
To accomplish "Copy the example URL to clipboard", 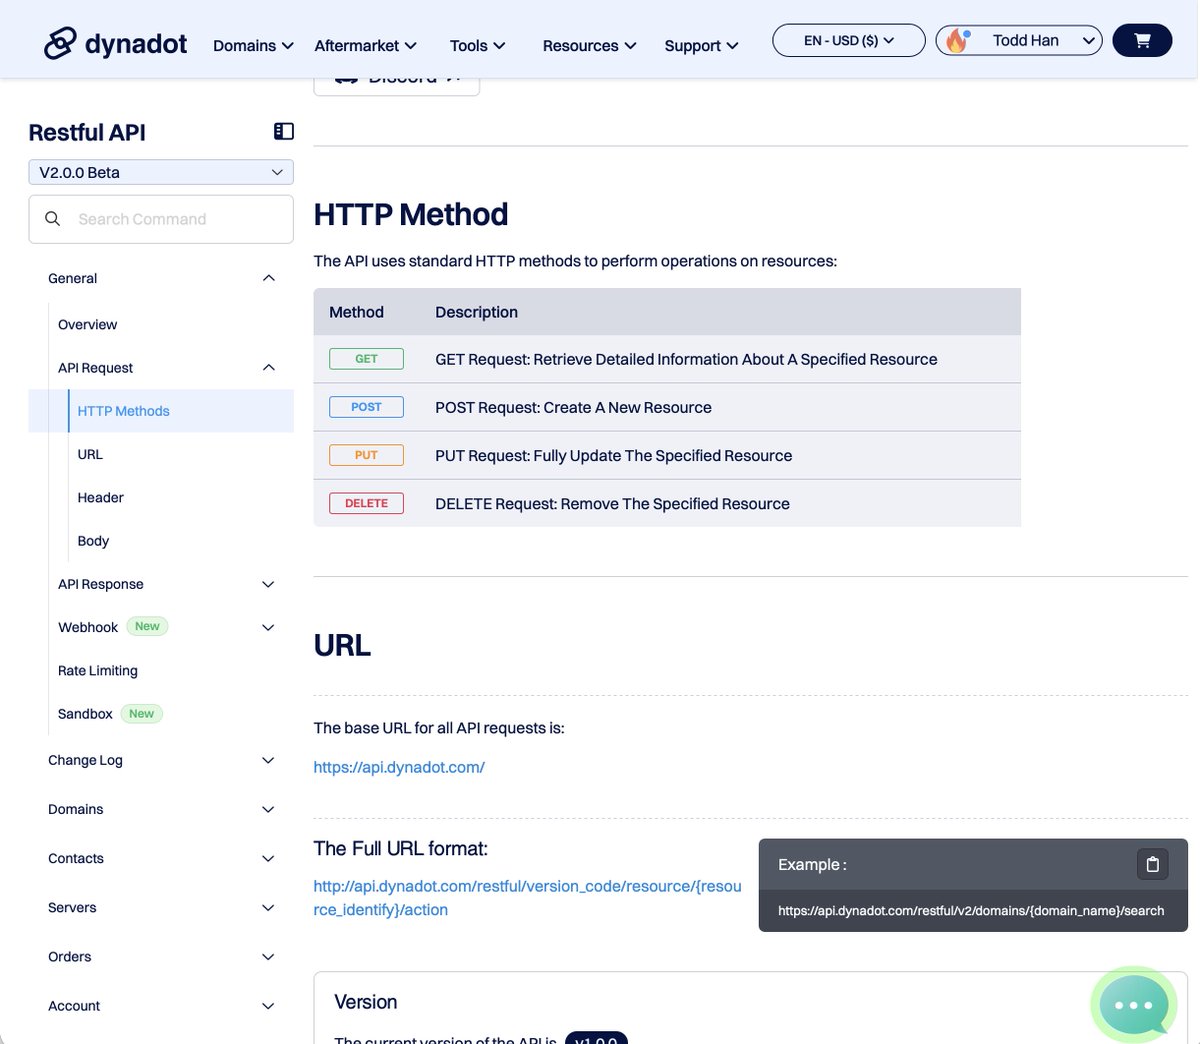I will [x=1152, y=864].
